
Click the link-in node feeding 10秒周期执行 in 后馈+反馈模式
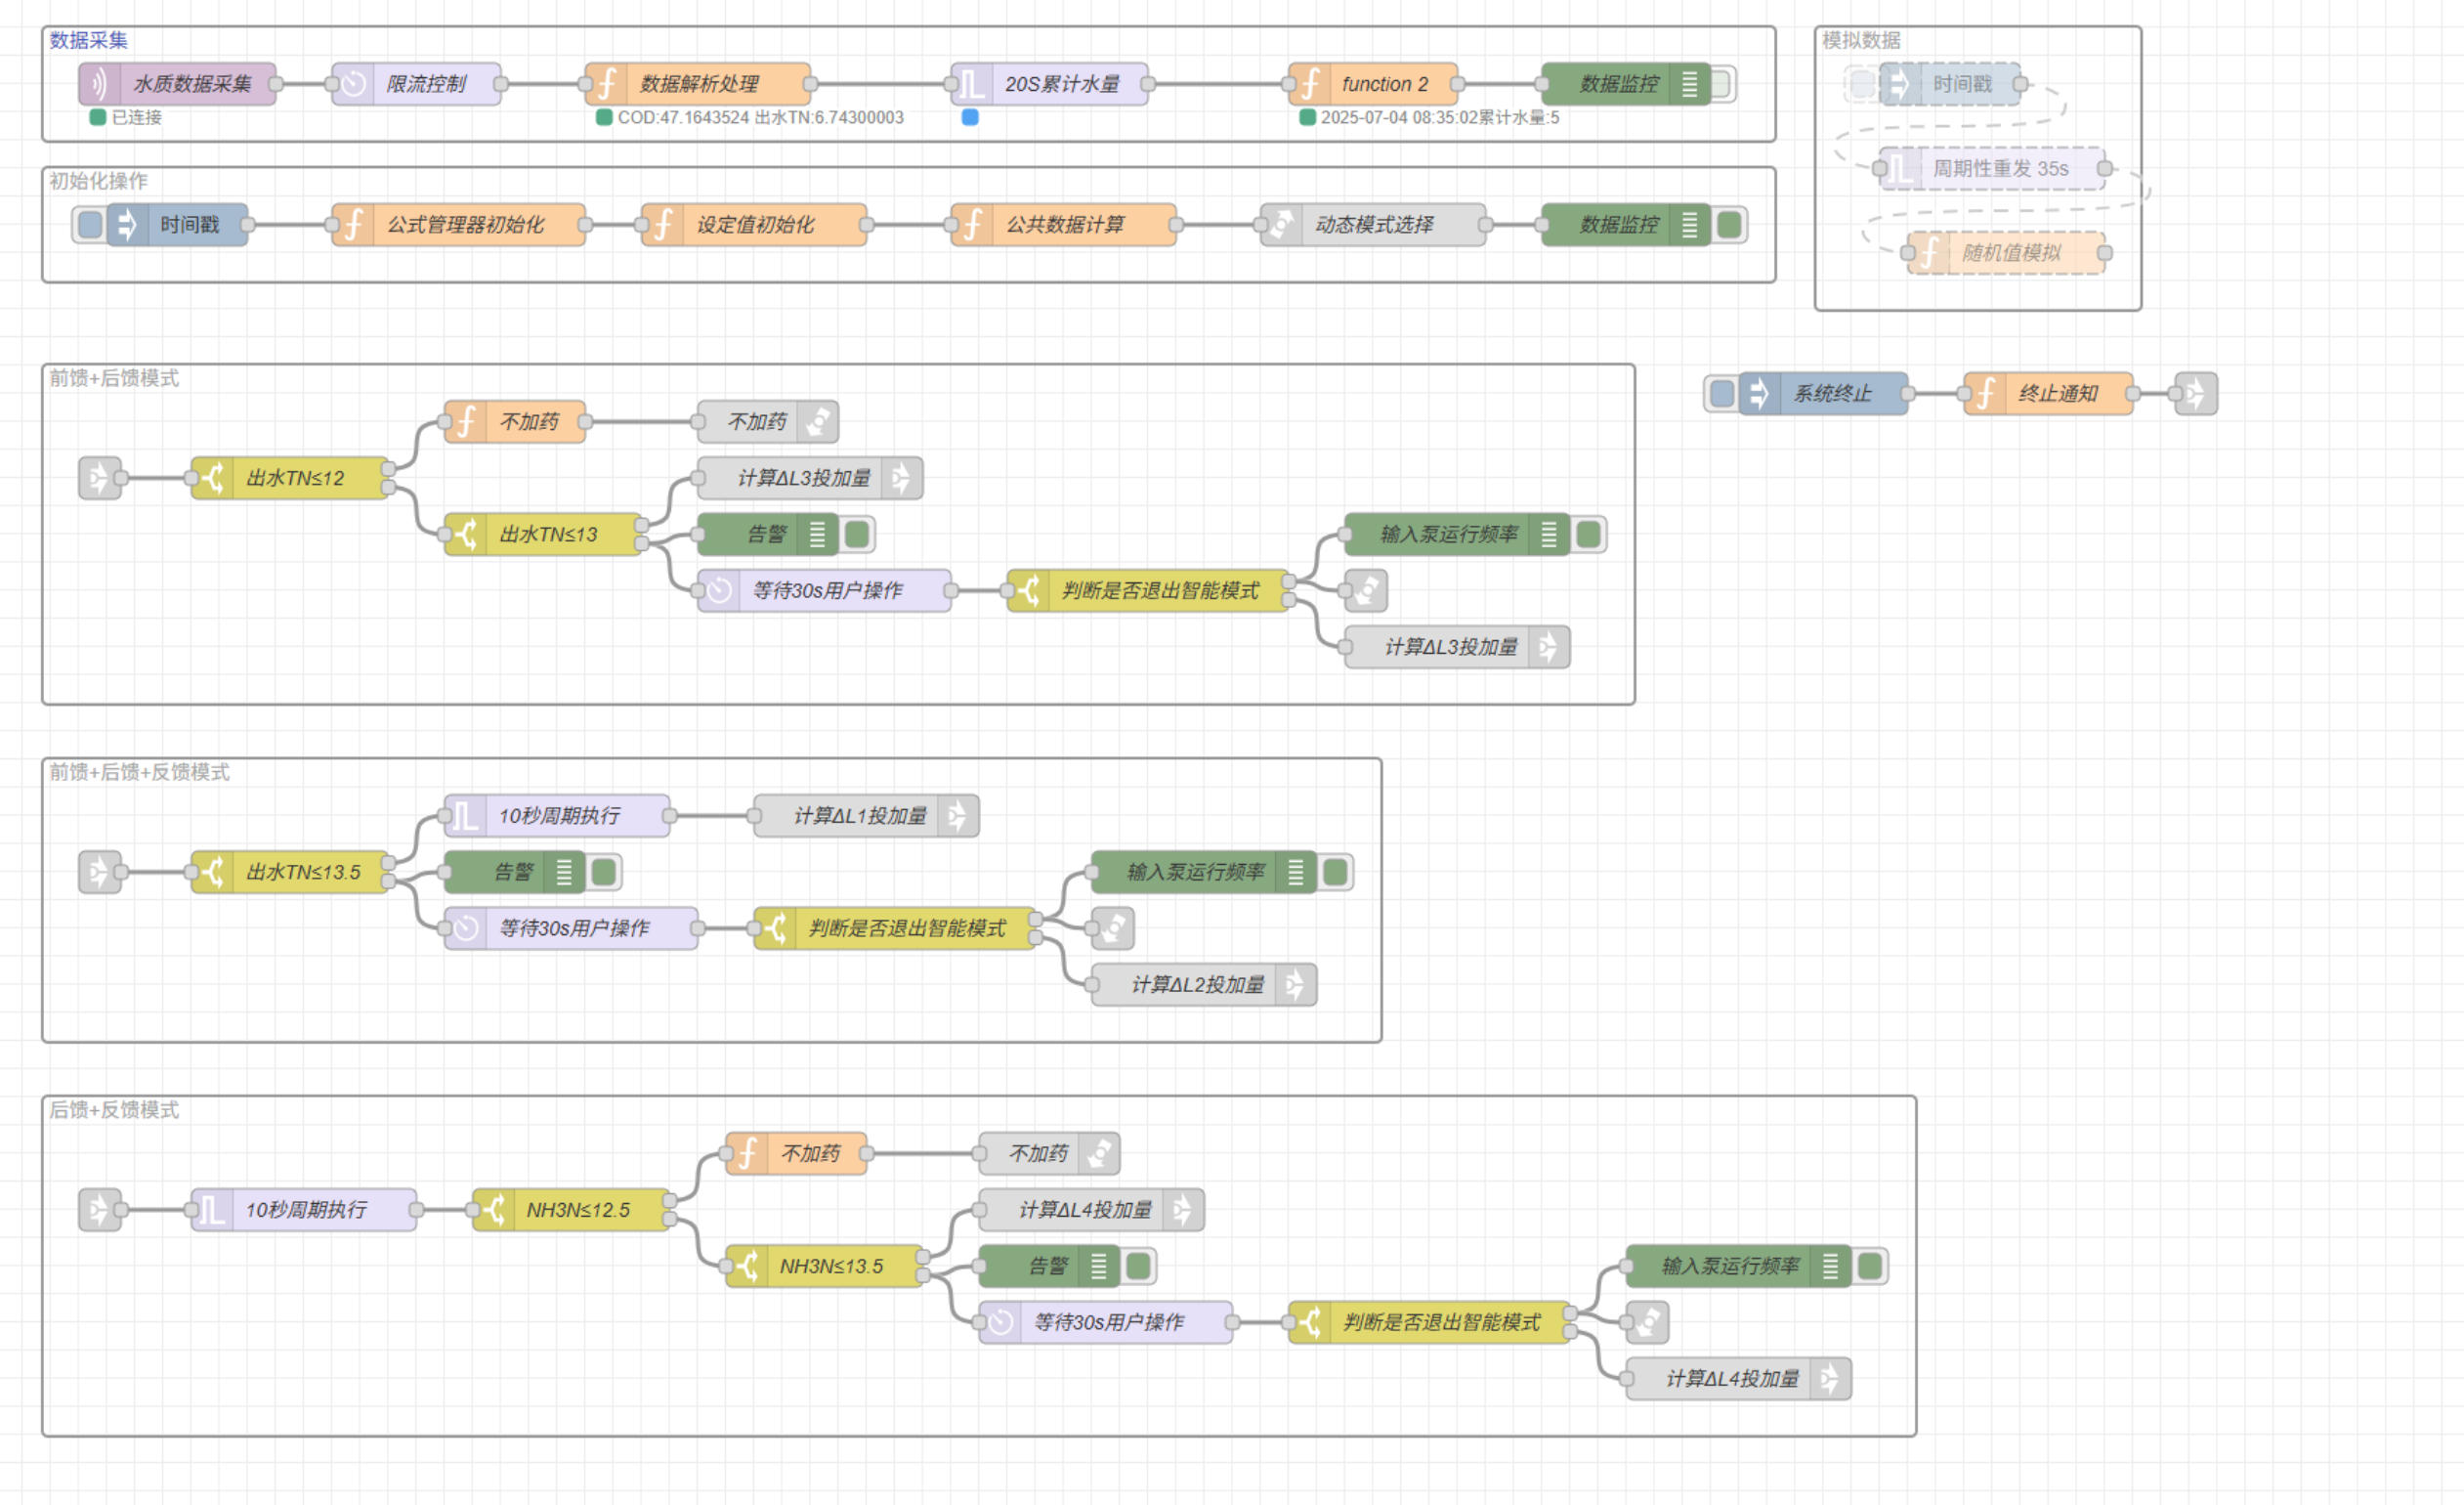tap(100, 1210)
